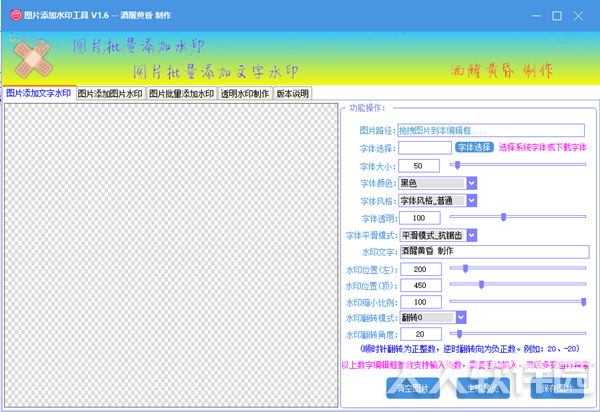This screenshot has width=600, height=412.
Task: Click the 字体透明 slider handle
Action: (504, 217)
